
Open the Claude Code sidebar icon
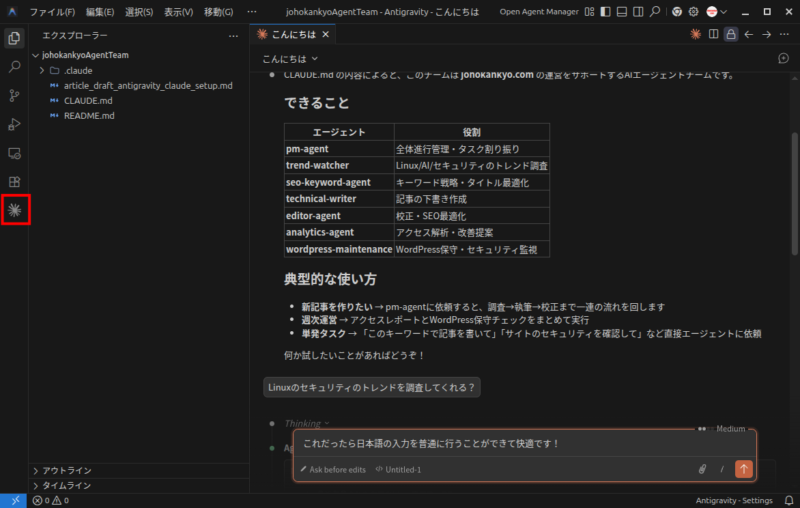(15, 210)
